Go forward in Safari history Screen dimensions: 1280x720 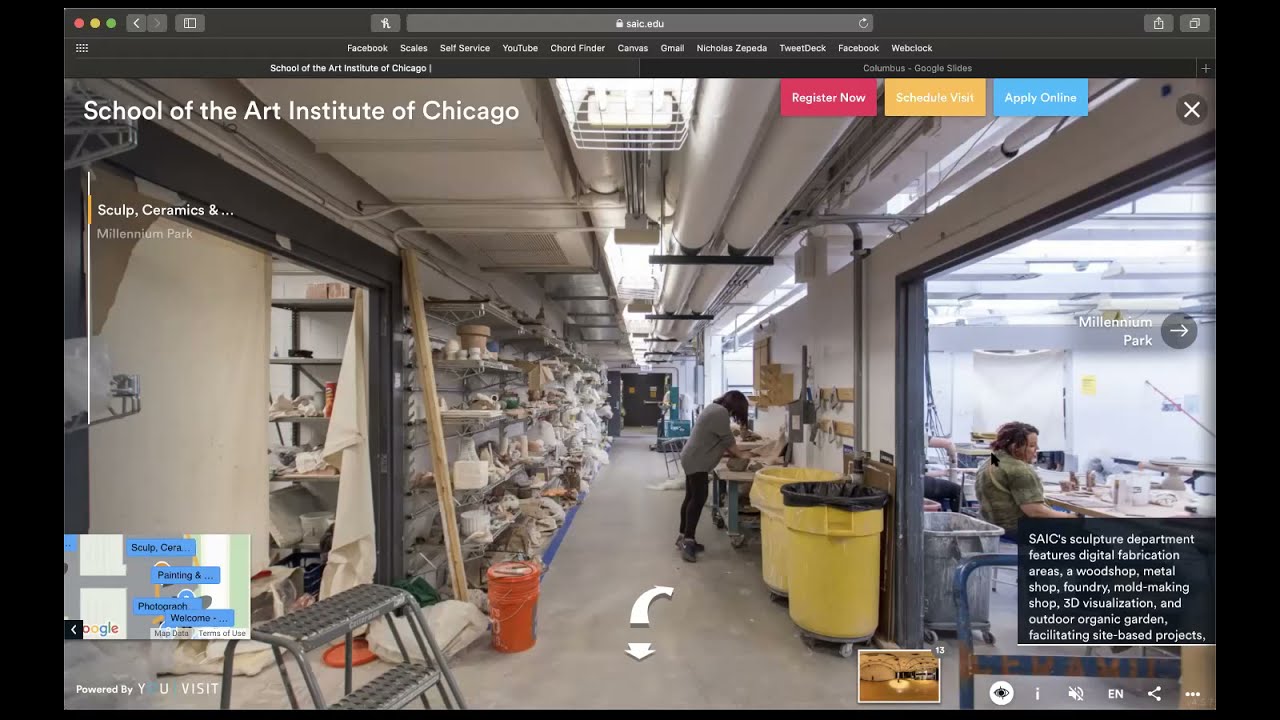click(157, 23)
